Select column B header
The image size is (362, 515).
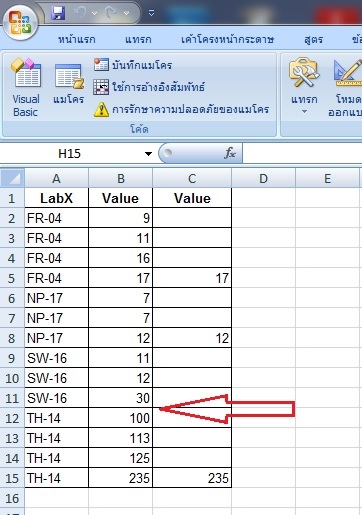pos(121,178)
